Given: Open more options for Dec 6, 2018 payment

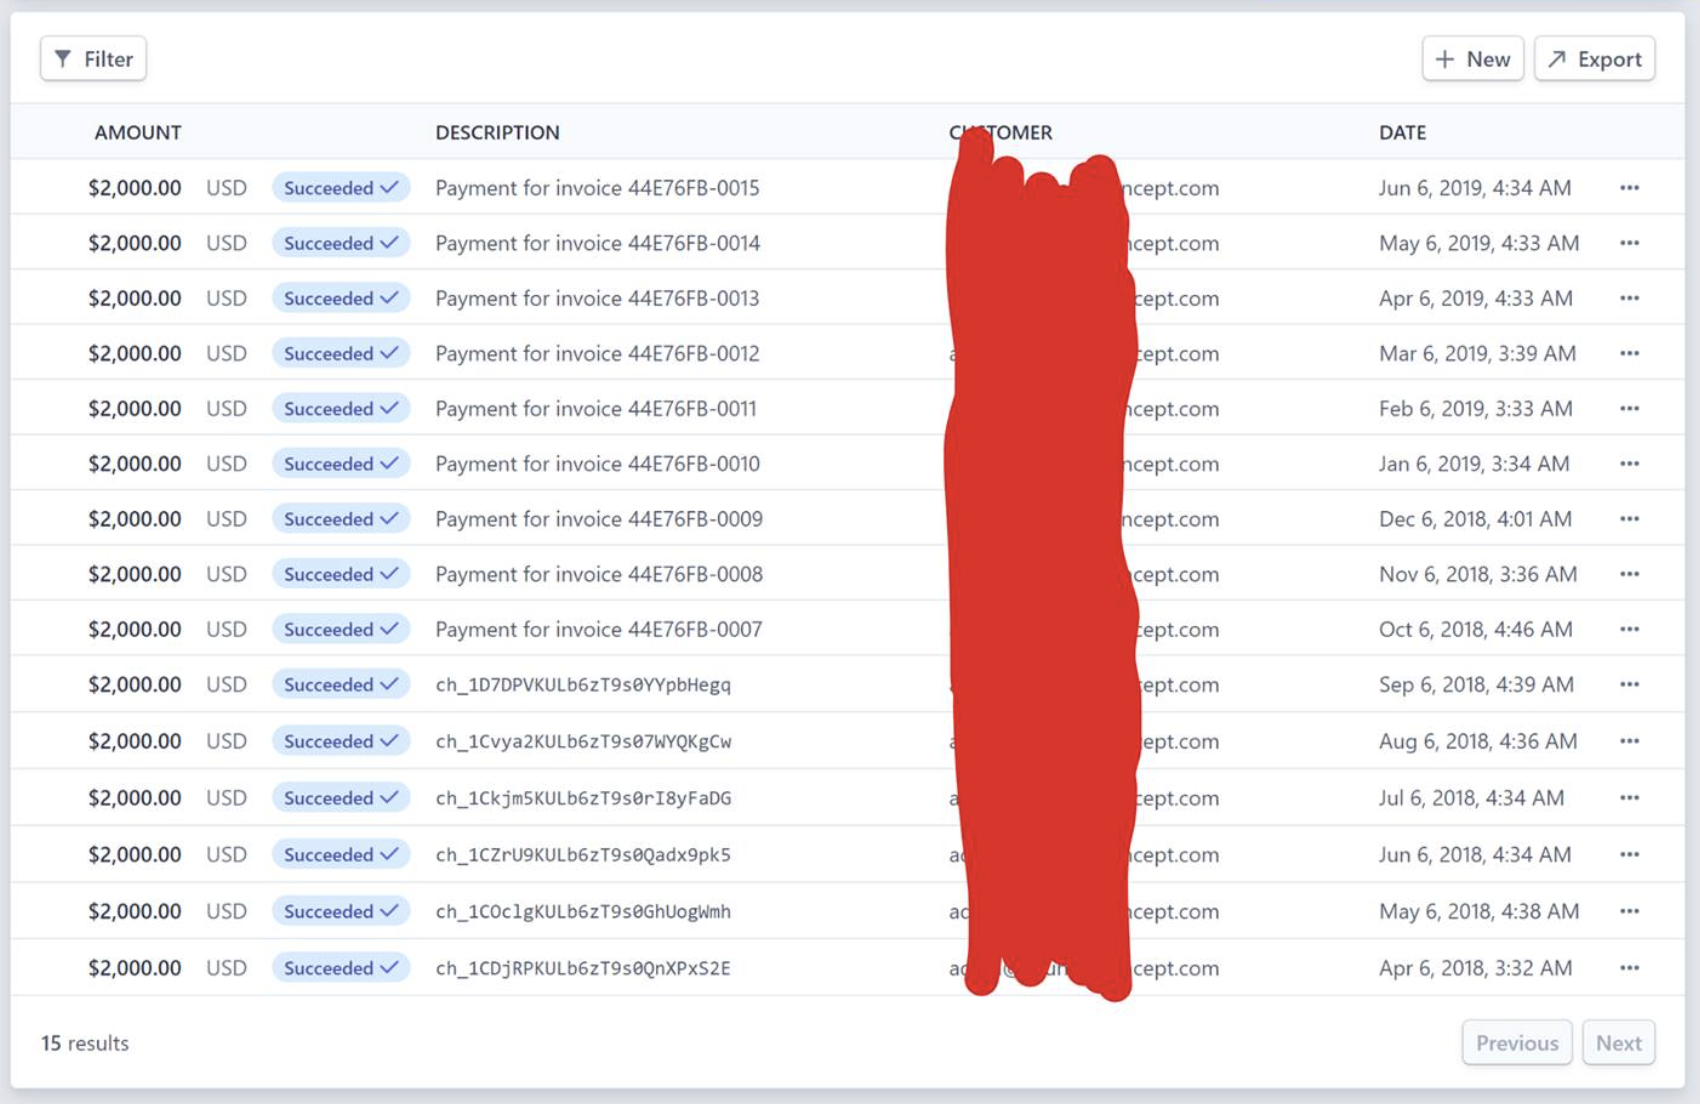Looking at the screenshot, I should pyautogui.click(x=1629, y=519).
